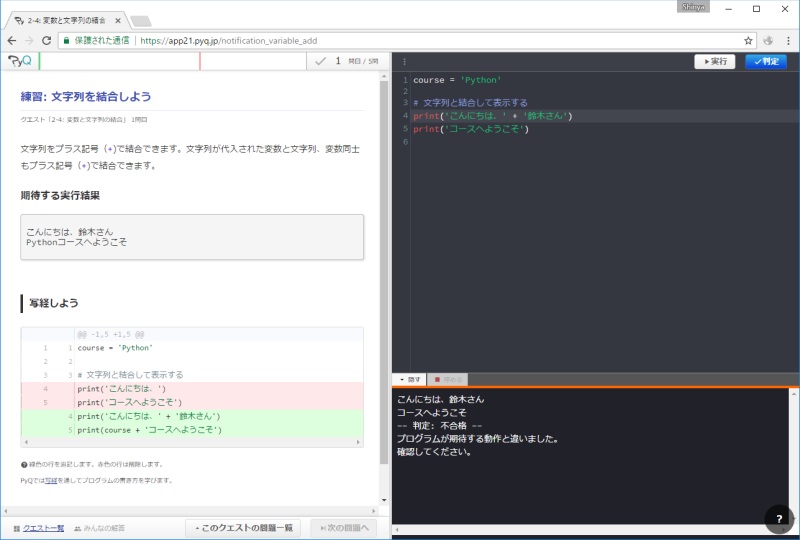Click green diff line print(course + ...)
This screenshot has height=540, width=800.
(192, 430)
